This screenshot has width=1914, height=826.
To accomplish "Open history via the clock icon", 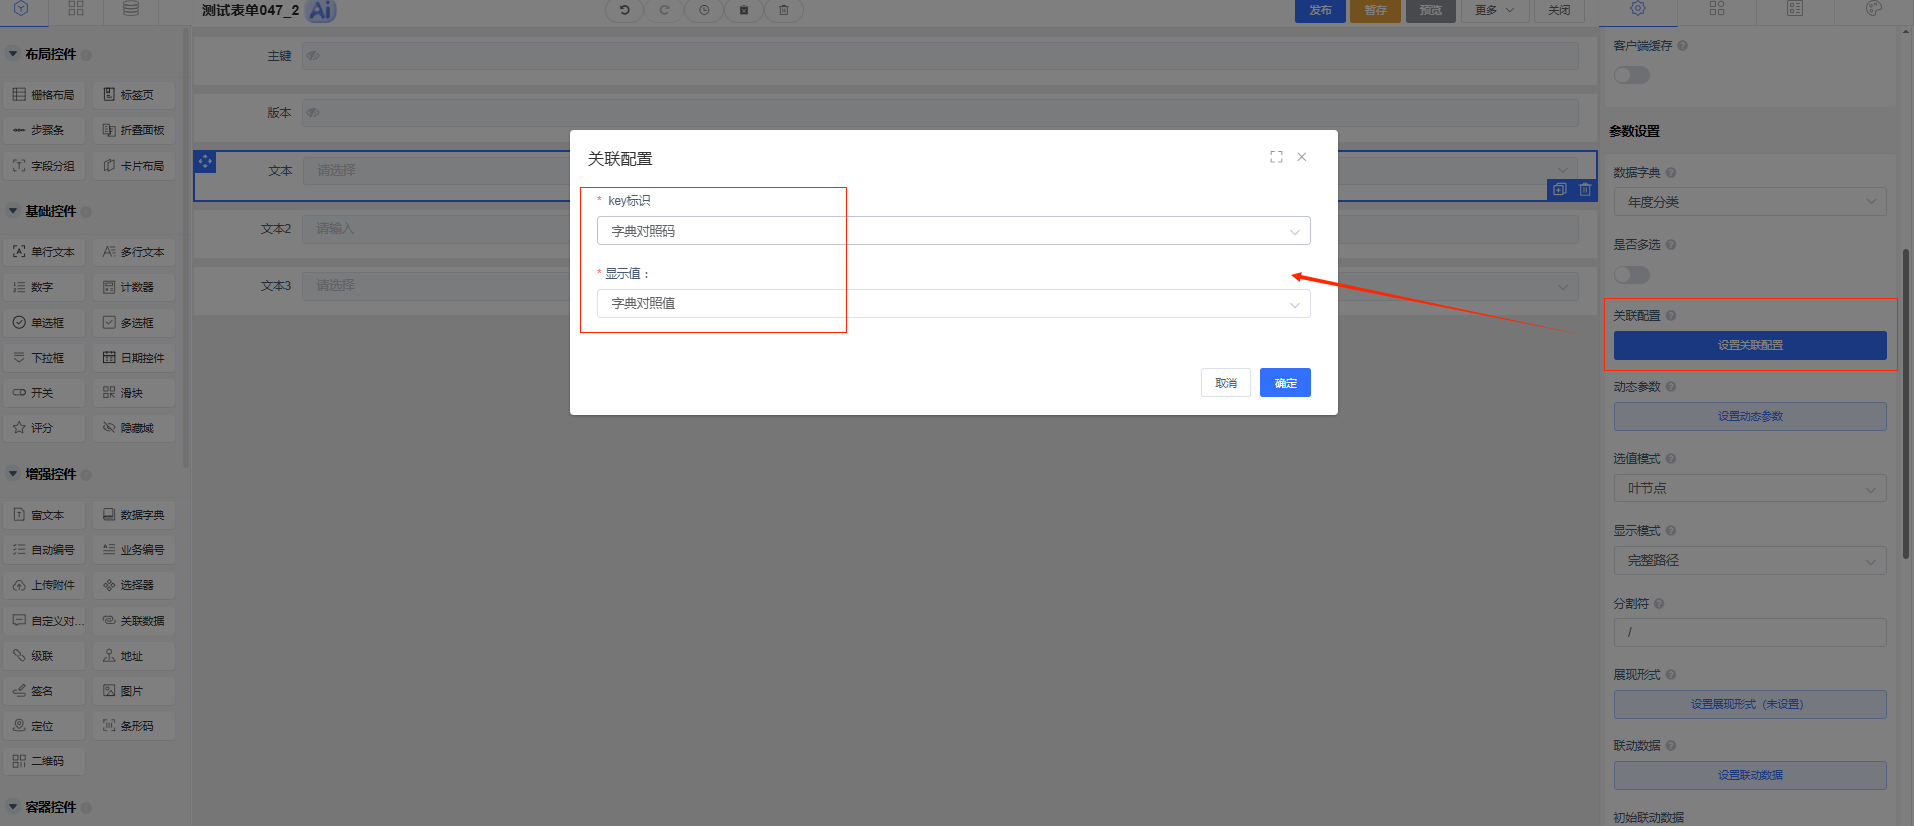I will [x=704, y=10].
